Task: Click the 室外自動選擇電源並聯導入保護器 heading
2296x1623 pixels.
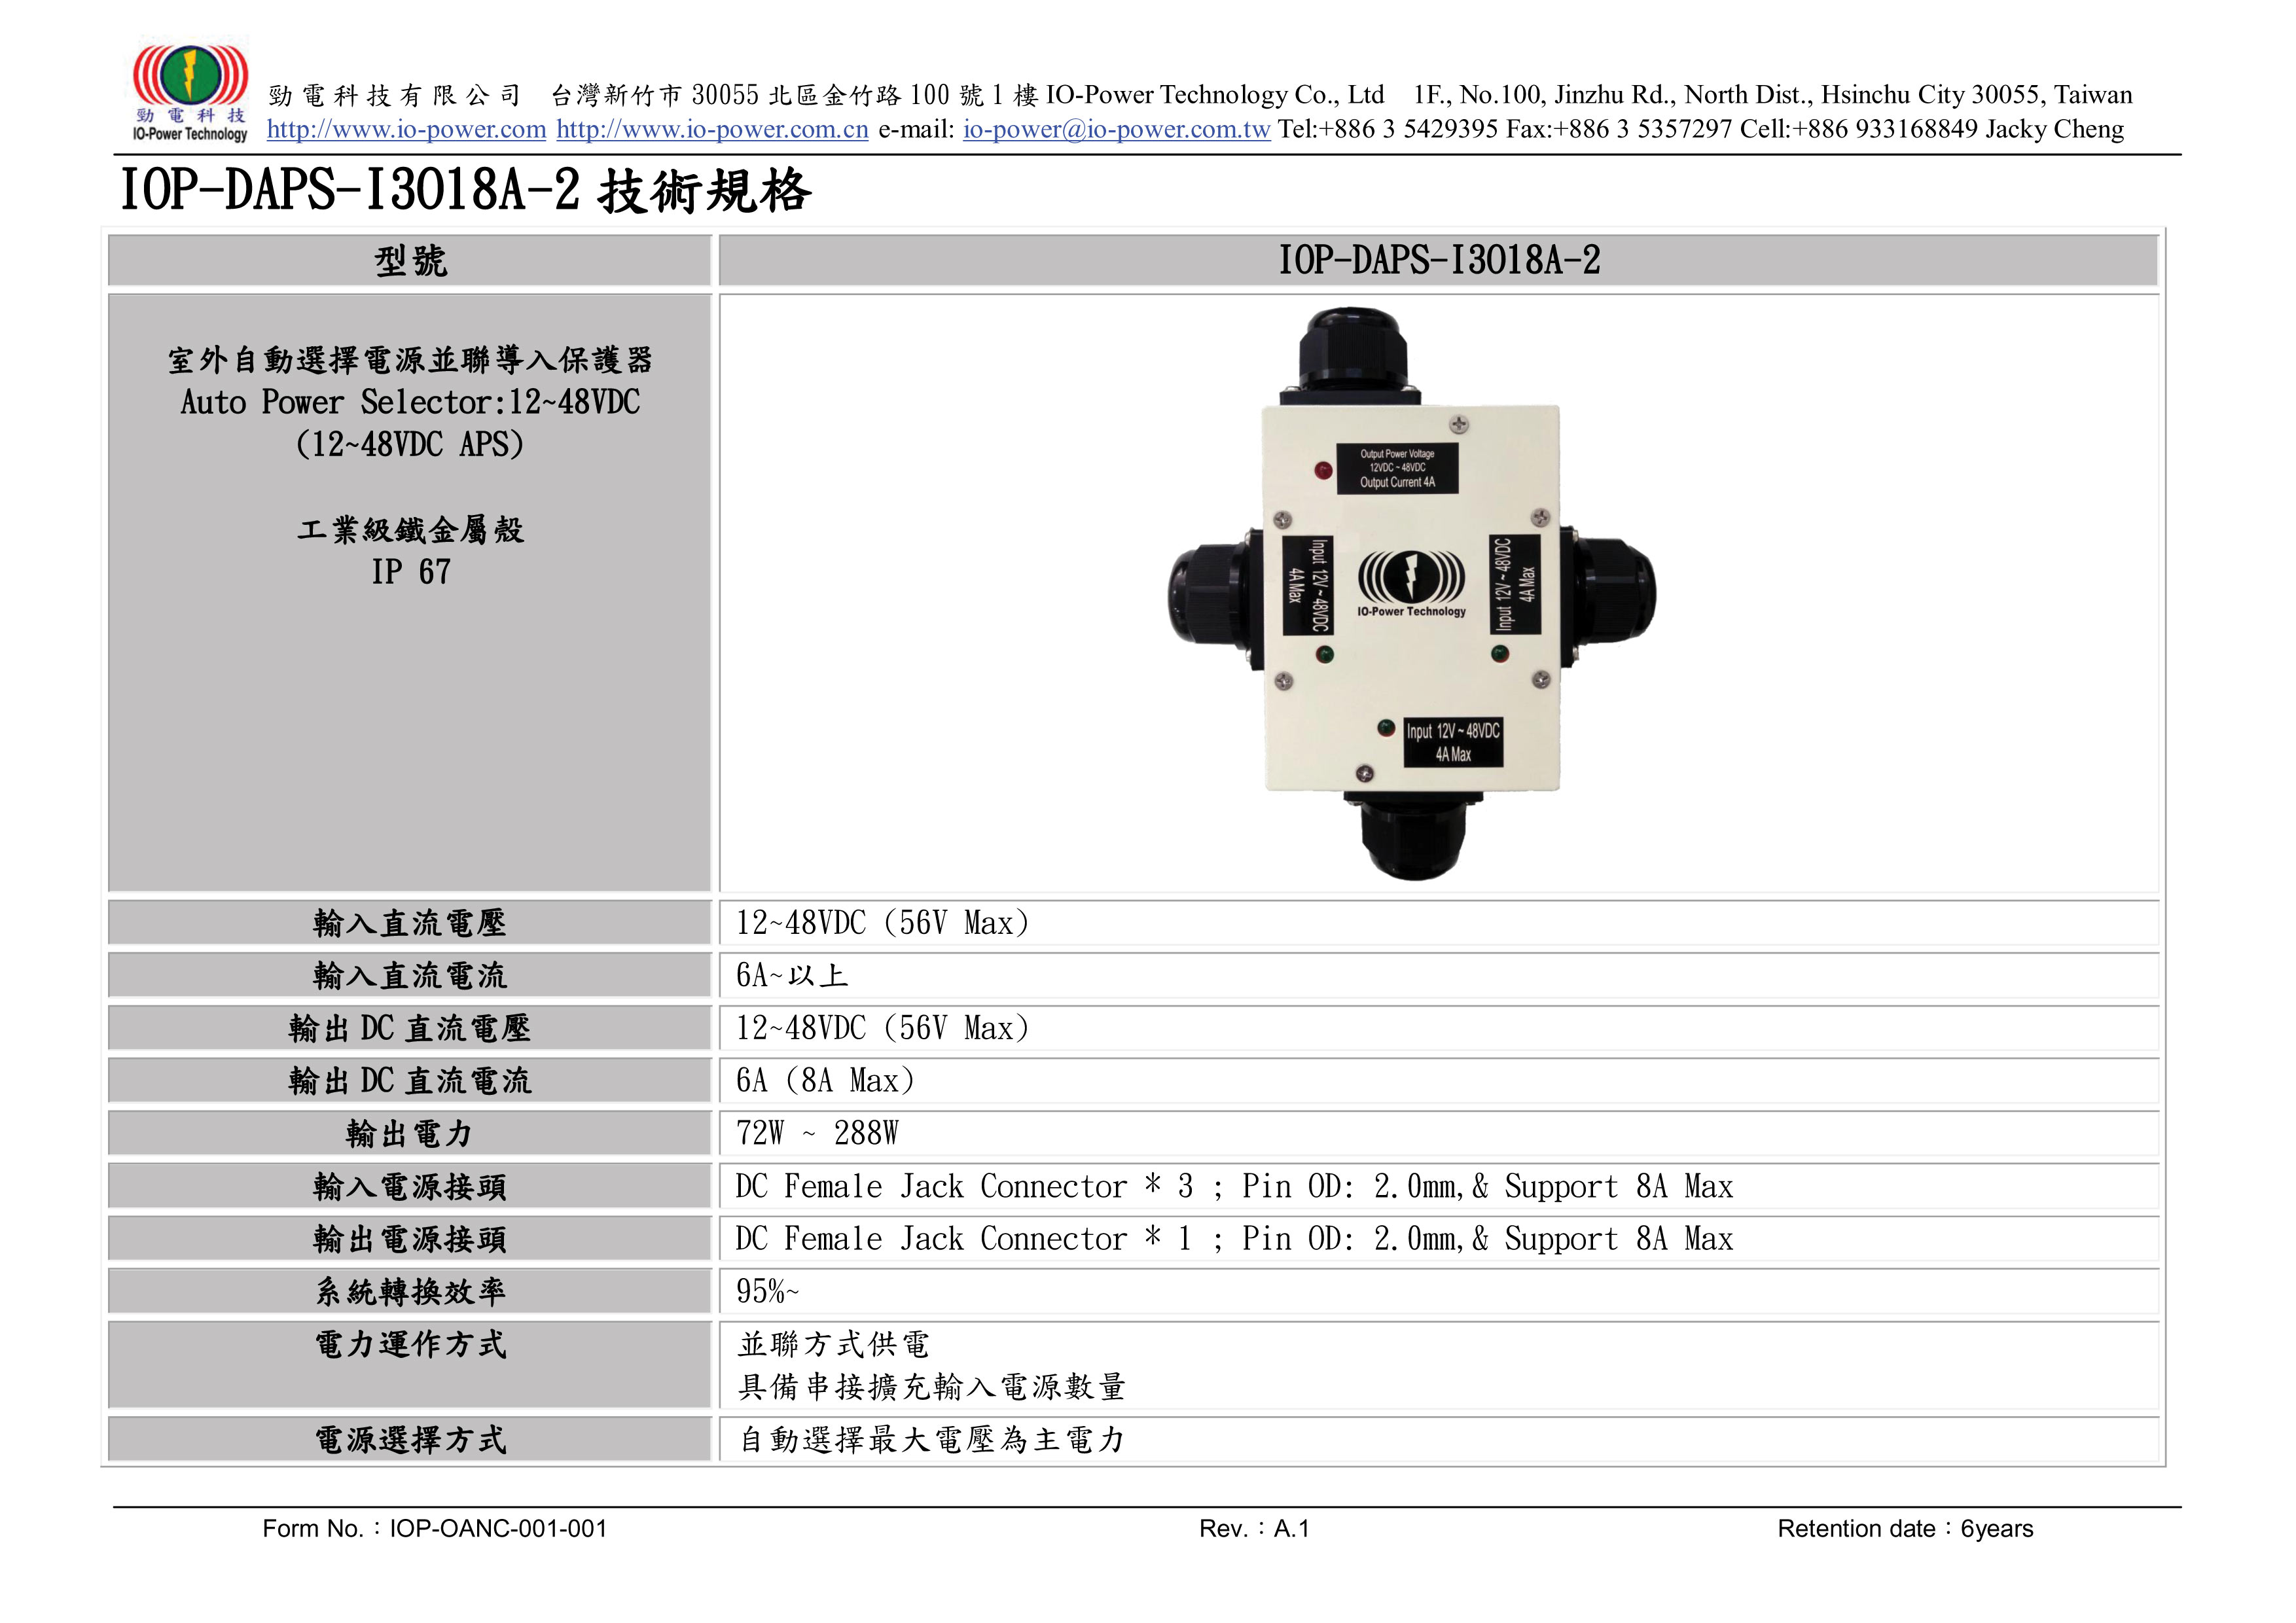Action: [x=410, y=360]
